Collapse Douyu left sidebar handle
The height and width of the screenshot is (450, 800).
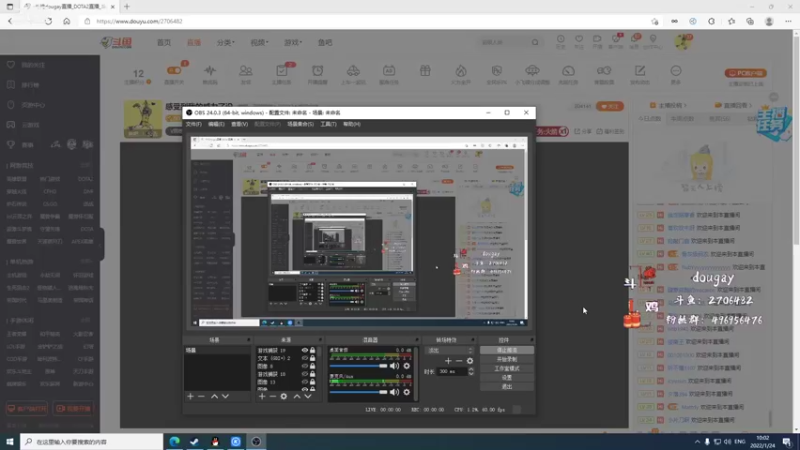(x=102, y=244)
